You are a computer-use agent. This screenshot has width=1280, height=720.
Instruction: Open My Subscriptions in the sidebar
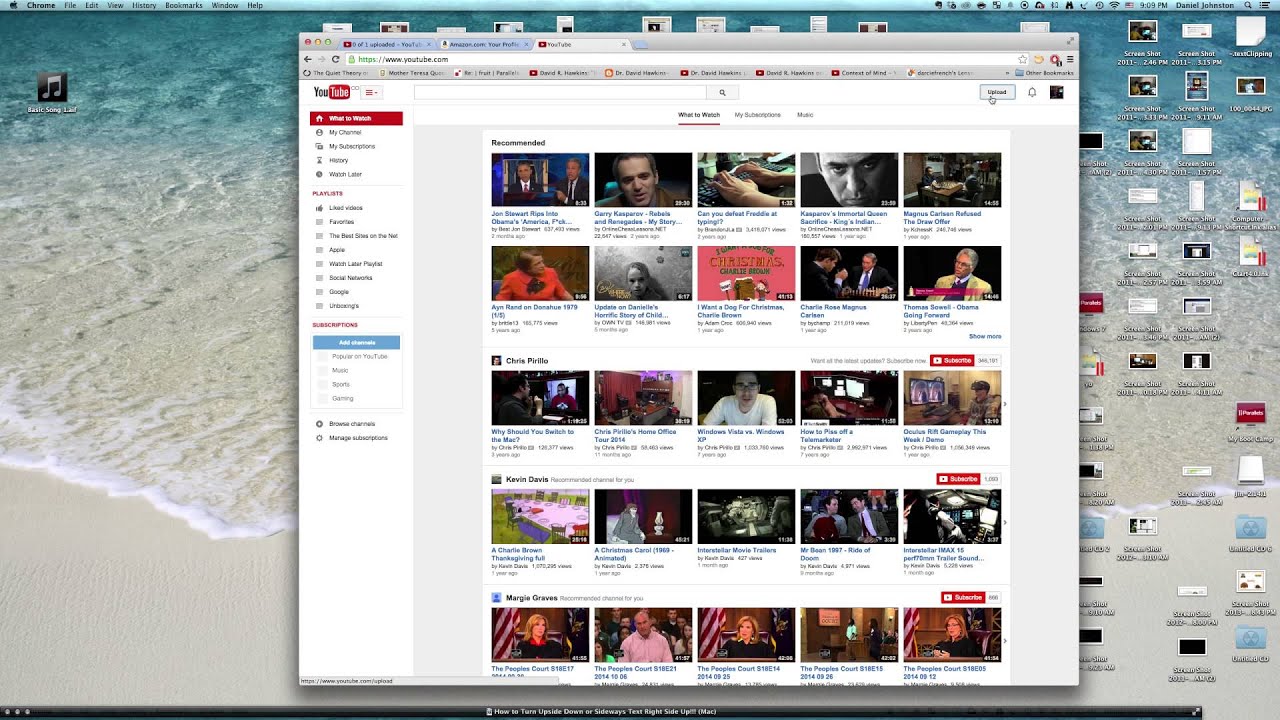352,146
